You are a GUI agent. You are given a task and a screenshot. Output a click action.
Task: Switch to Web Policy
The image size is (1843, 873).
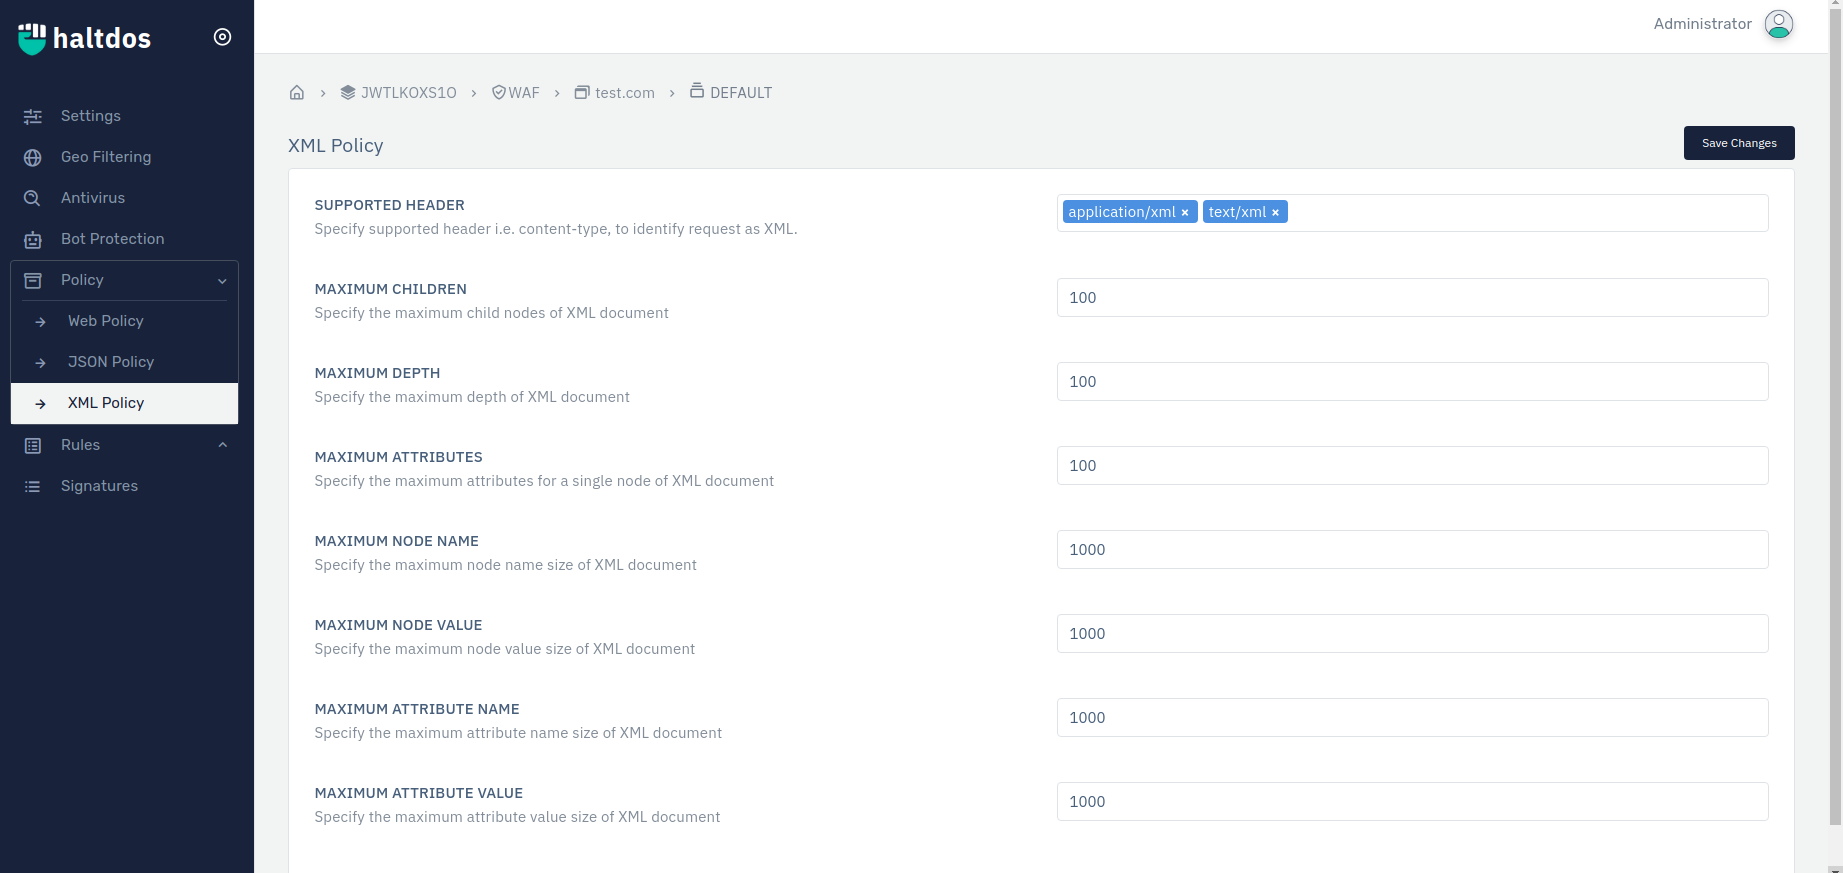click(105, 321)
